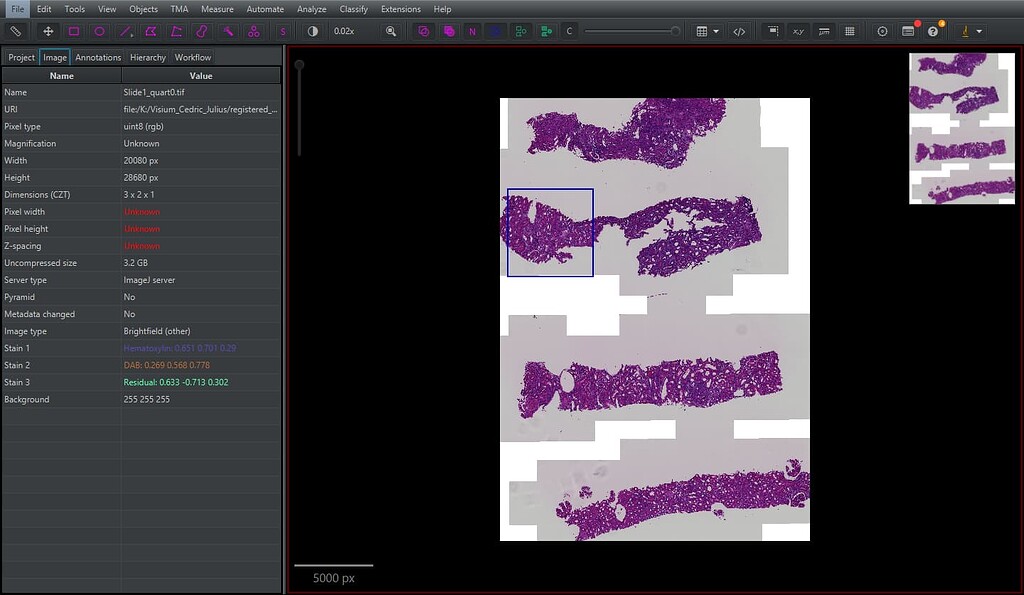This screenshot has height=595, width=1024.
Task: Select the Ellipse annotation tool
Action: click(100, 31)
